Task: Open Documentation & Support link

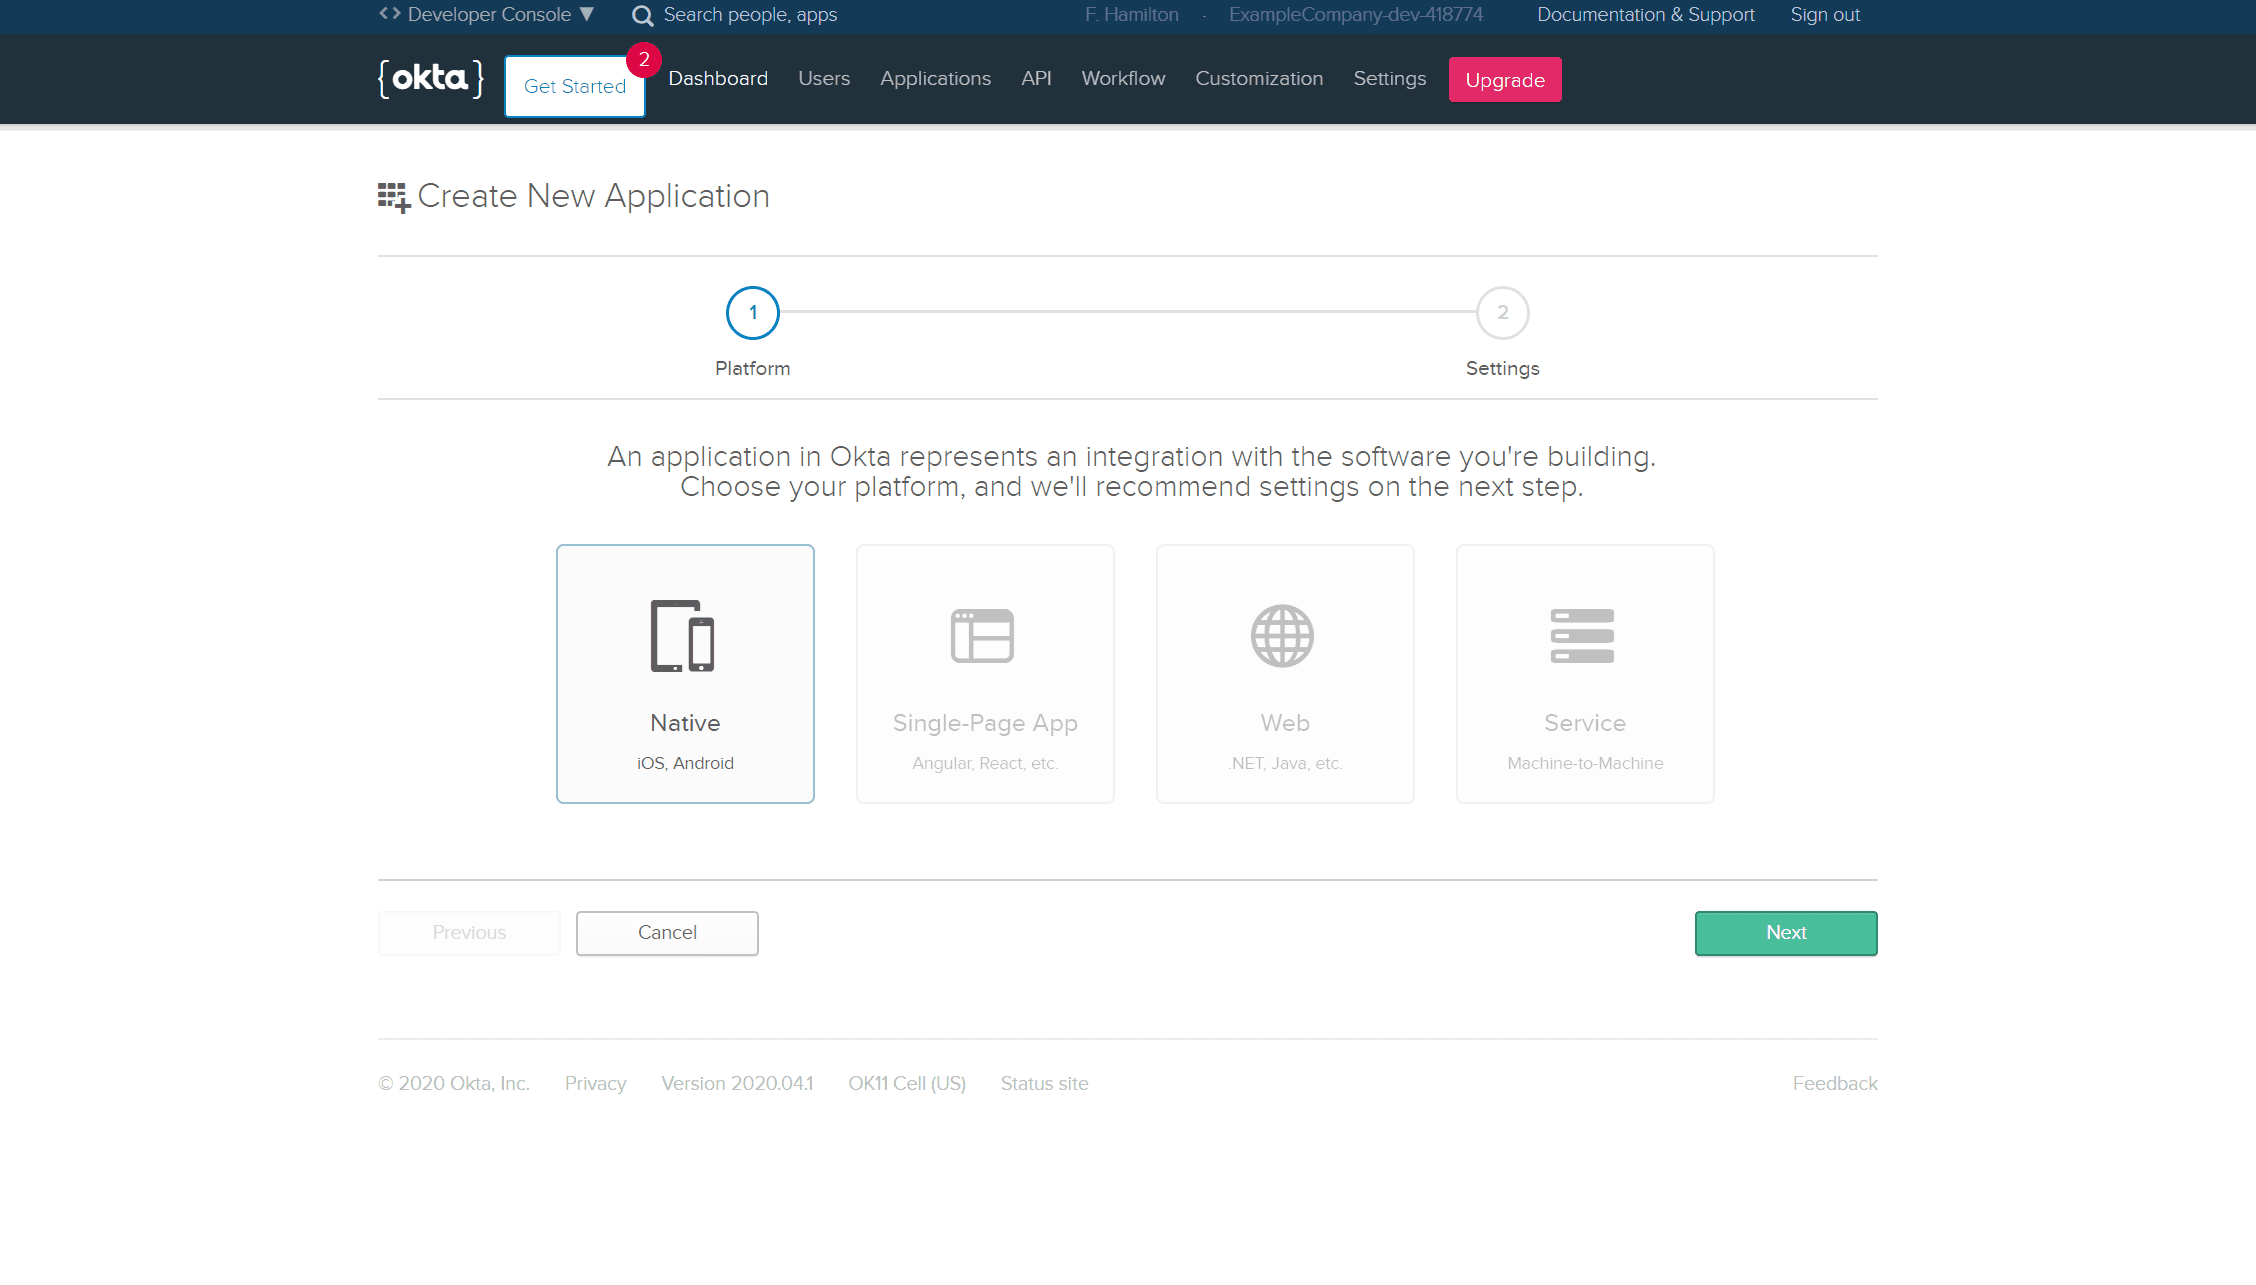Action: 1646,15
